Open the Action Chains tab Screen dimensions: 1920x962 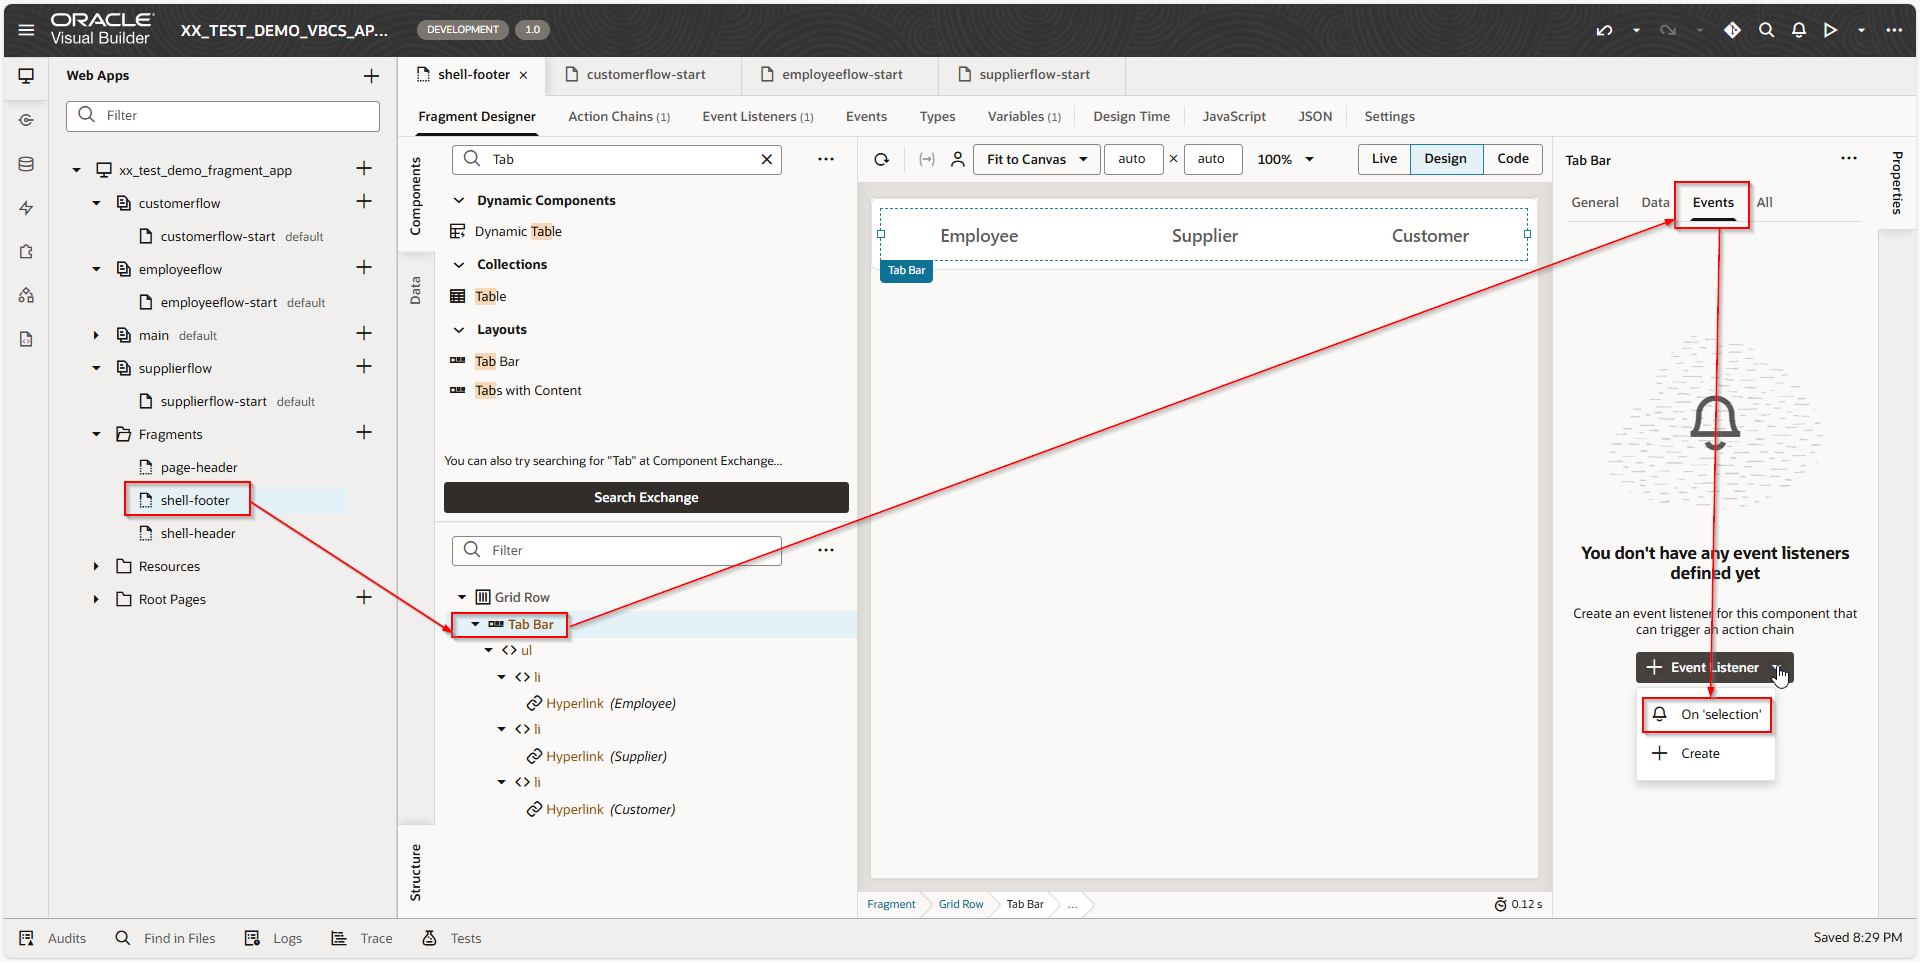point(618,117)
